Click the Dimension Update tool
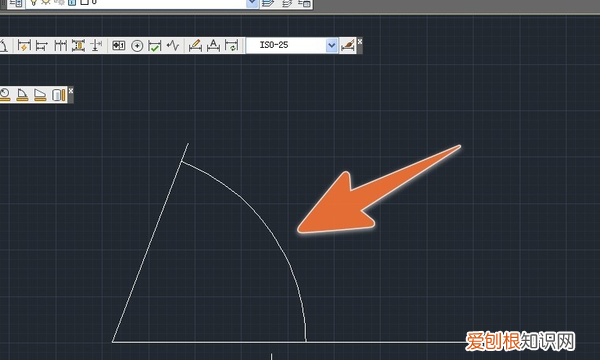This screenshot has height=360, width=600. [x=232, y=46]
